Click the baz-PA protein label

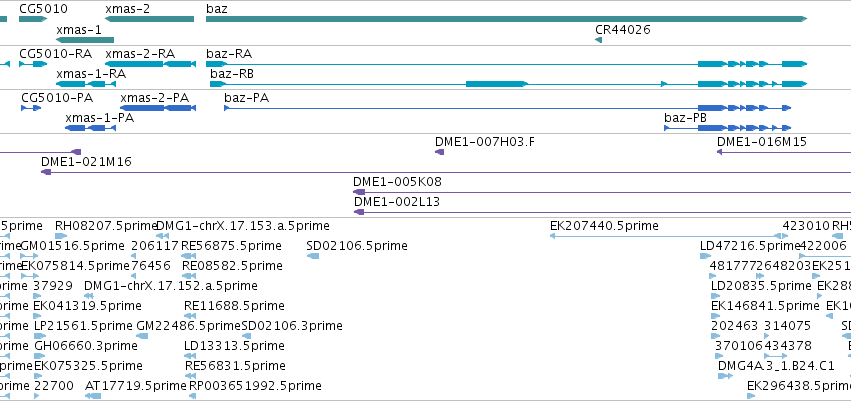(x=246, y=98)
